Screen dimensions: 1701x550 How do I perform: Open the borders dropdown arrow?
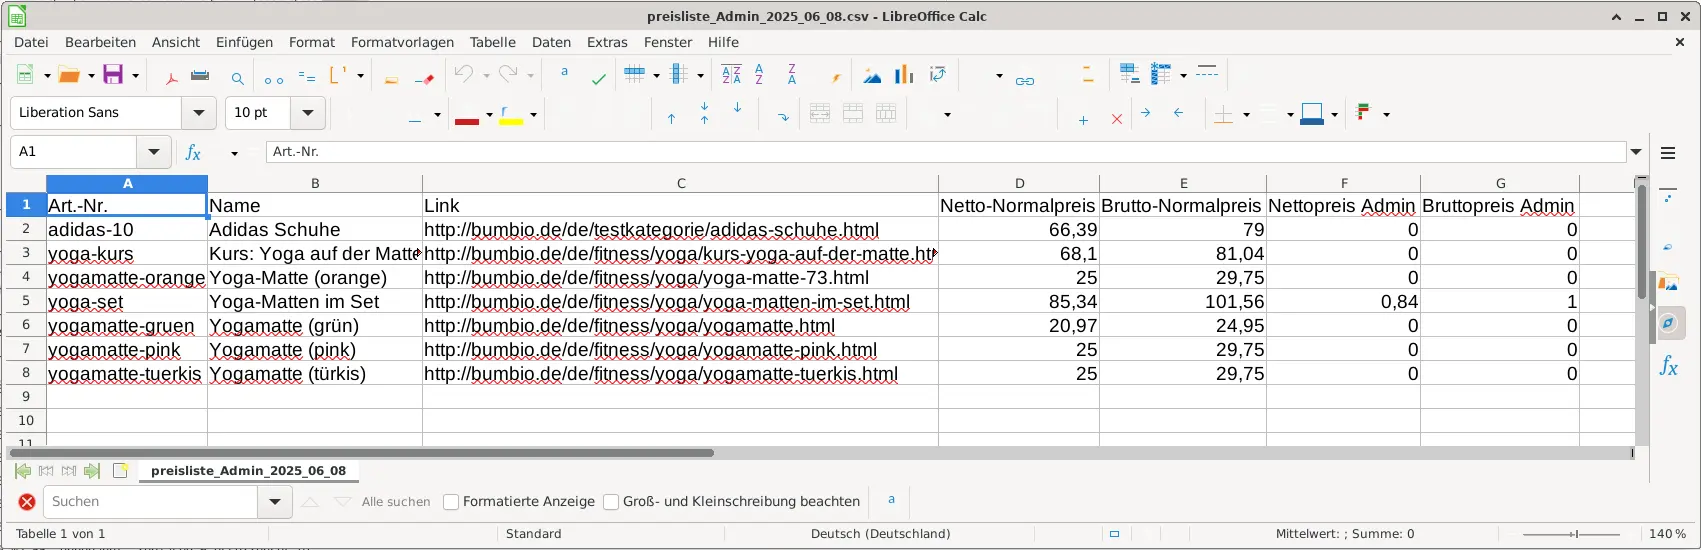coord(1246,115)
